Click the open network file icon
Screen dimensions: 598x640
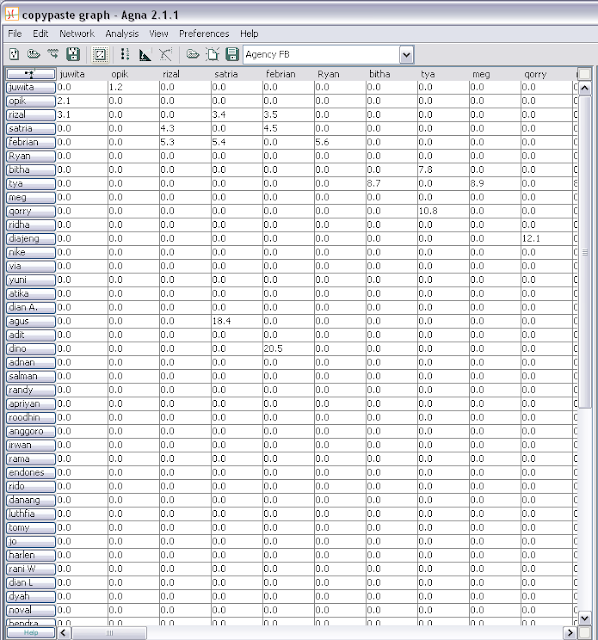point(33,54)
